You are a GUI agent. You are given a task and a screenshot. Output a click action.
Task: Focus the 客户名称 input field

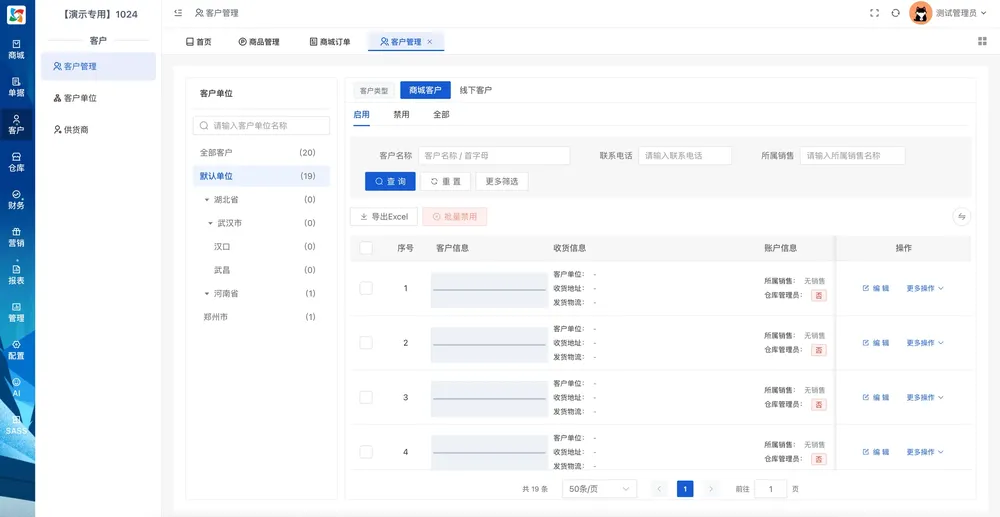coord(494,156)
